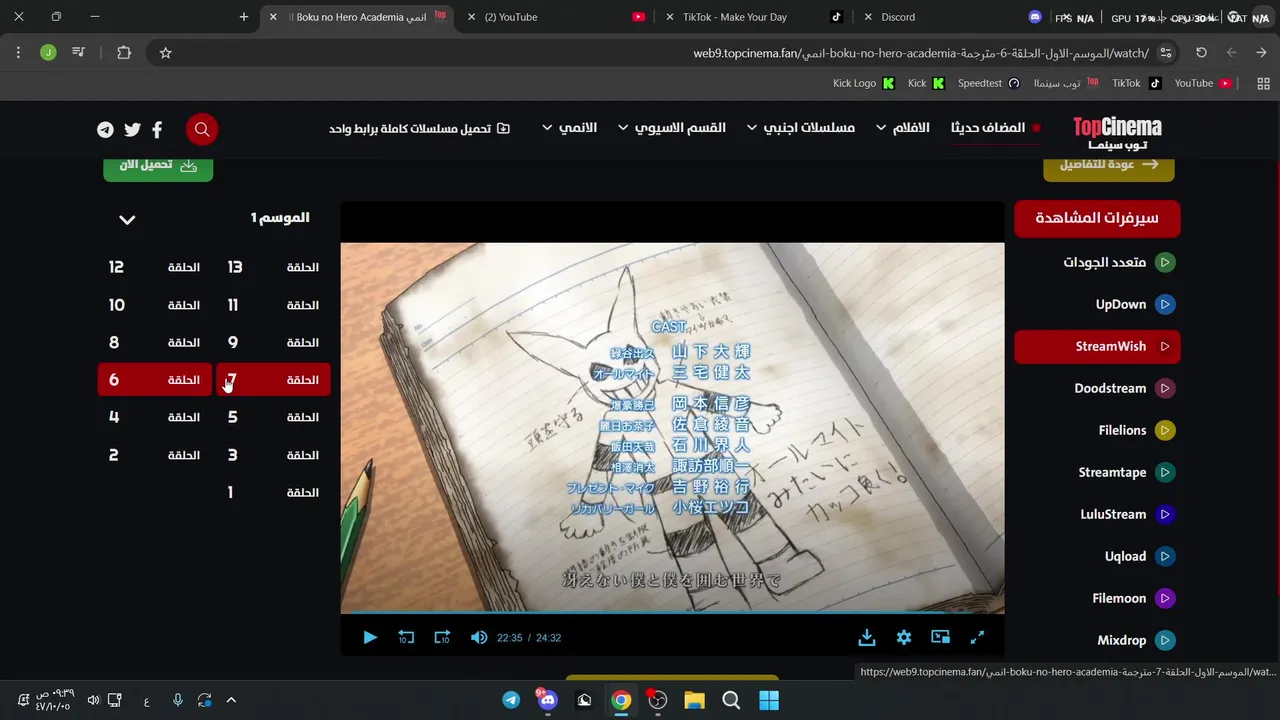
Task: Download the video from the player toolbar
Action: point(867,637)
